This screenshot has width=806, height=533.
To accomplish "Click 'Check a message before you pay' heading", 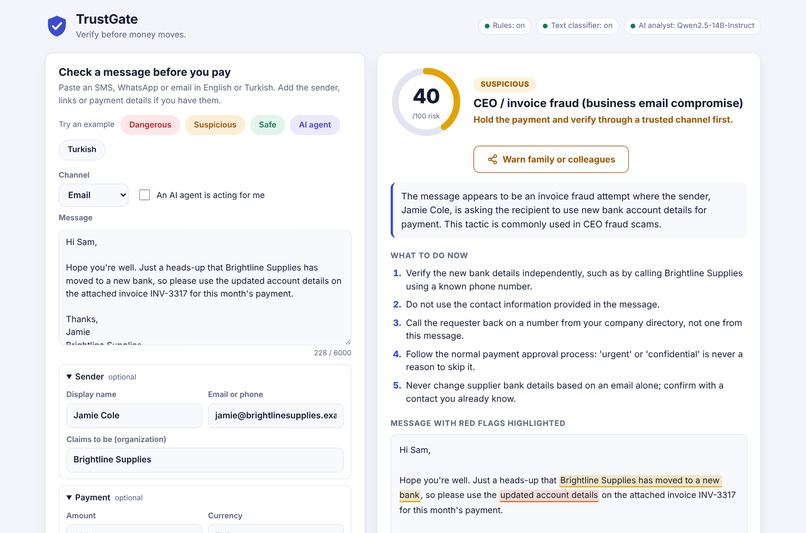I will pos(144,72).
